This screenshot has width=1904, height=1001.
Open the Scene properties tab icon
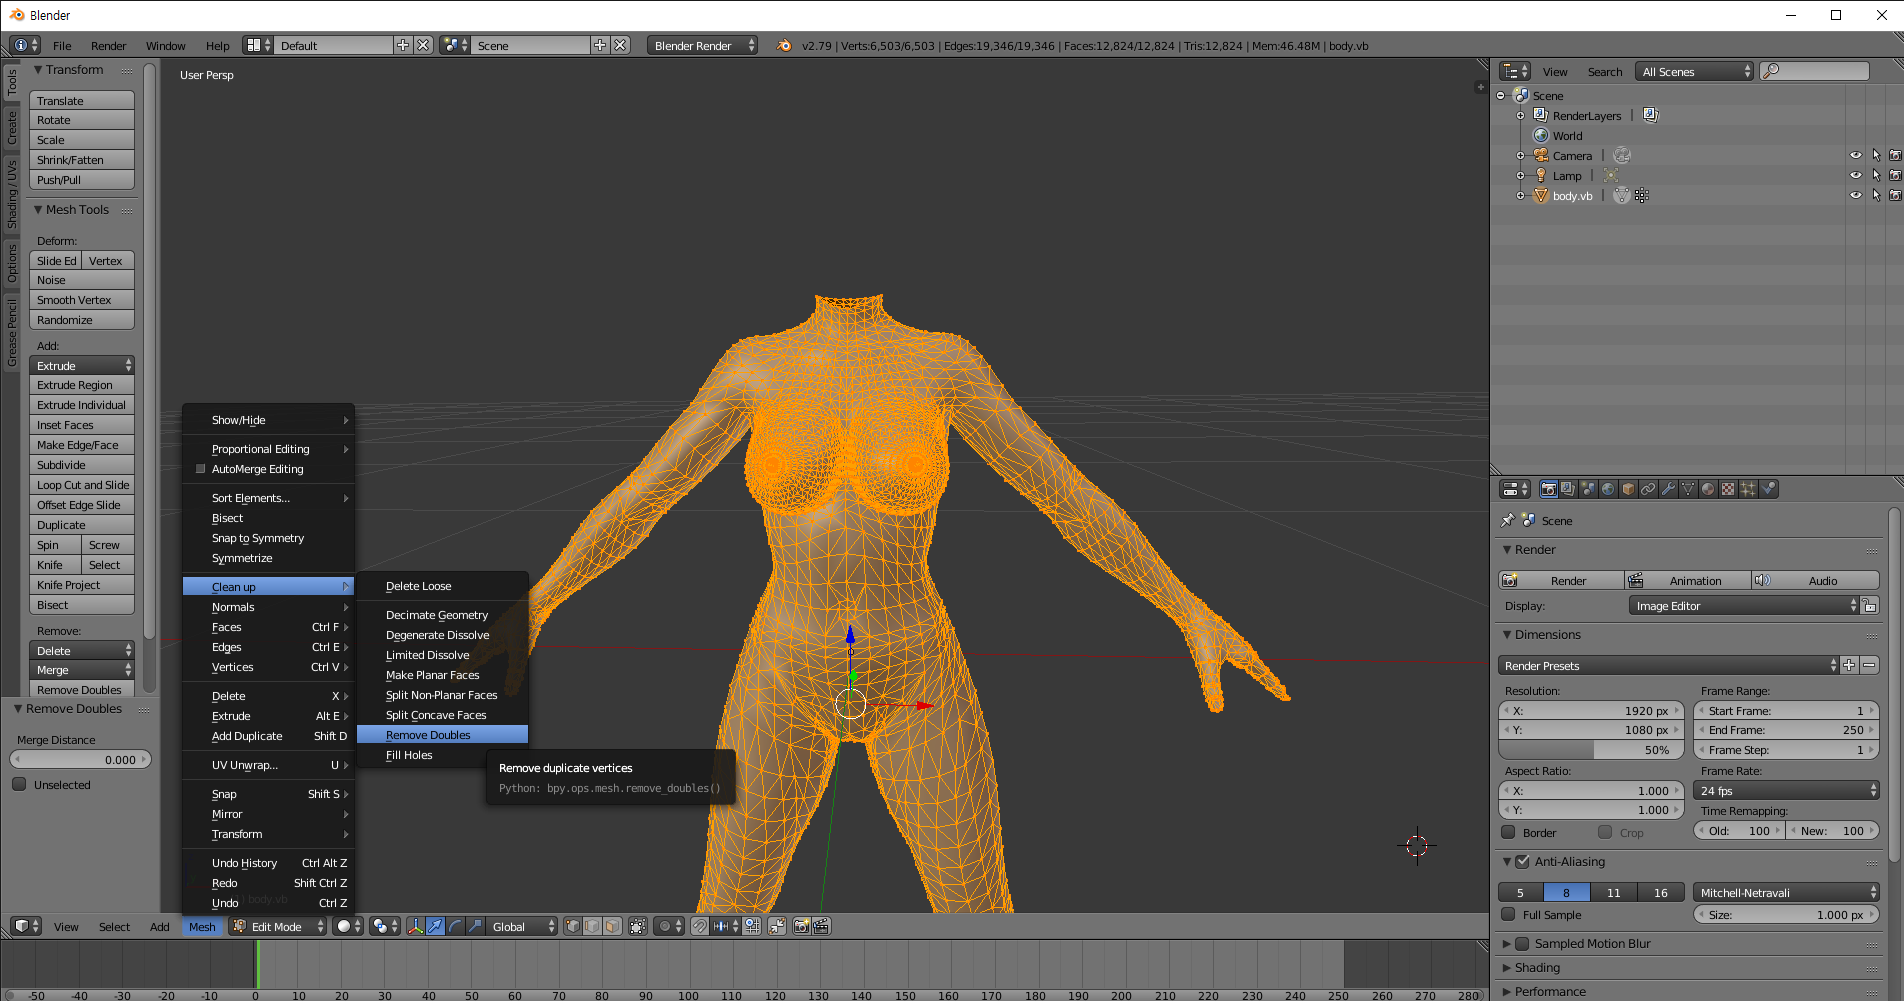tap(1588, 489)
